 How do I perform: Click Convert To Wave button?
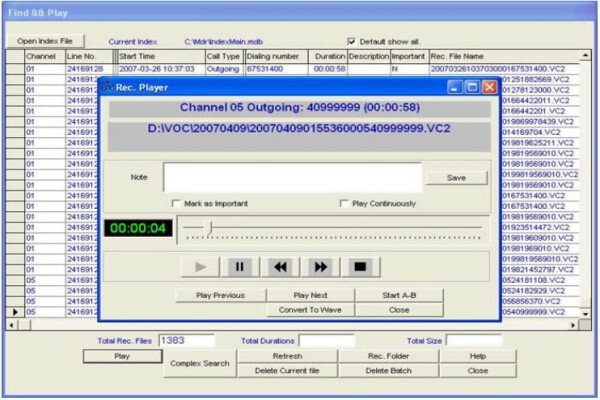(310, 310)
